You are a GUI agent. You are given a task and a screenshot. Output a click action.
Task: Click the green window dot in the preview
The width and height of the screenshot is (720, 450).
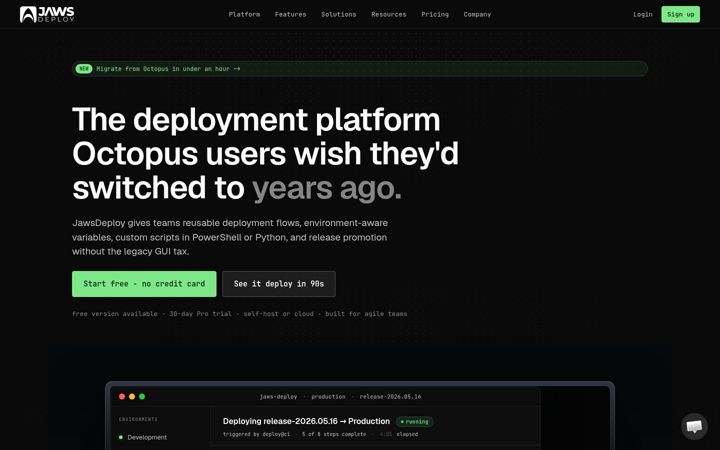[x=142, y=396]
